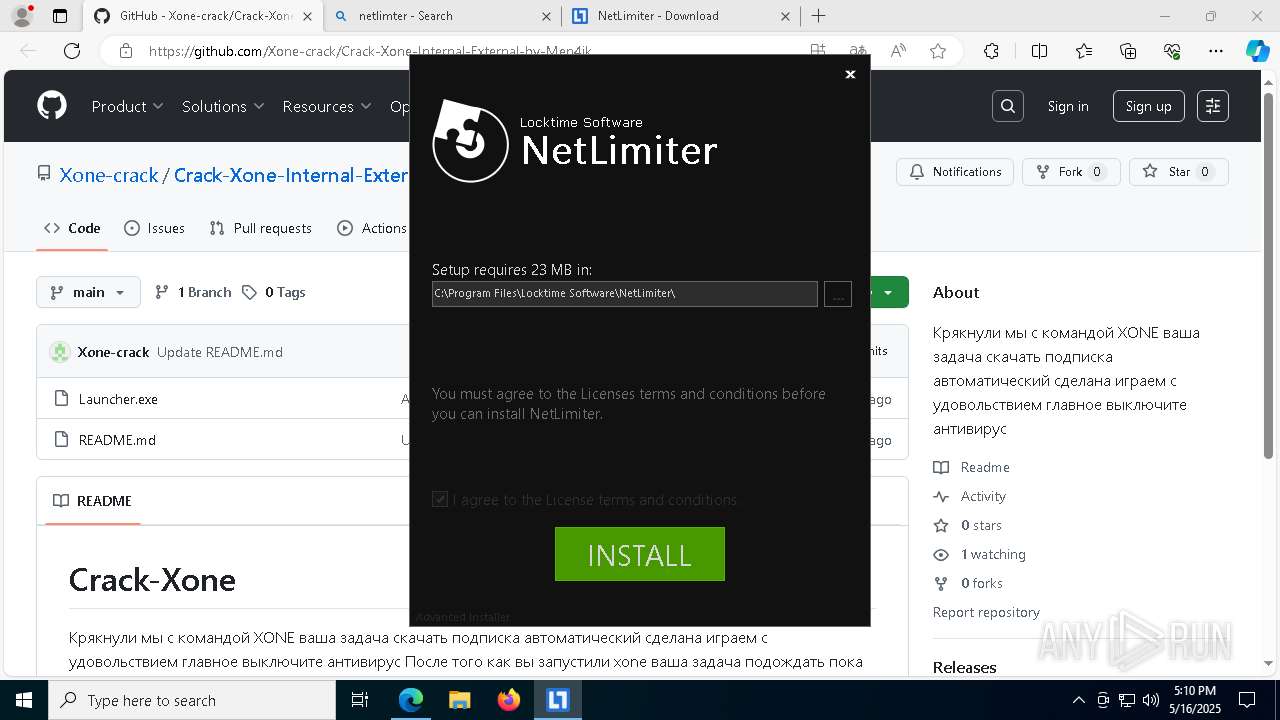Screen dimensions: 1280x720
Task: Close the GitHub browser tab
Action: coord(308,16)
